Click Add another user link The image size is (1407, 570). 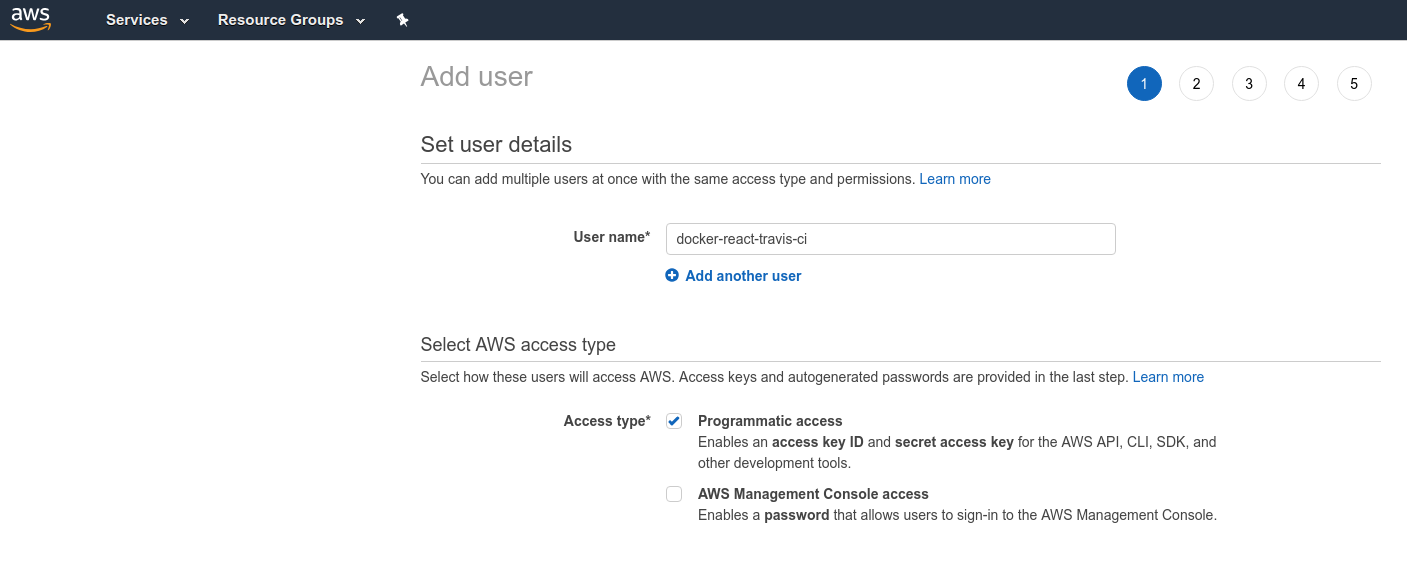coord(743,275)
